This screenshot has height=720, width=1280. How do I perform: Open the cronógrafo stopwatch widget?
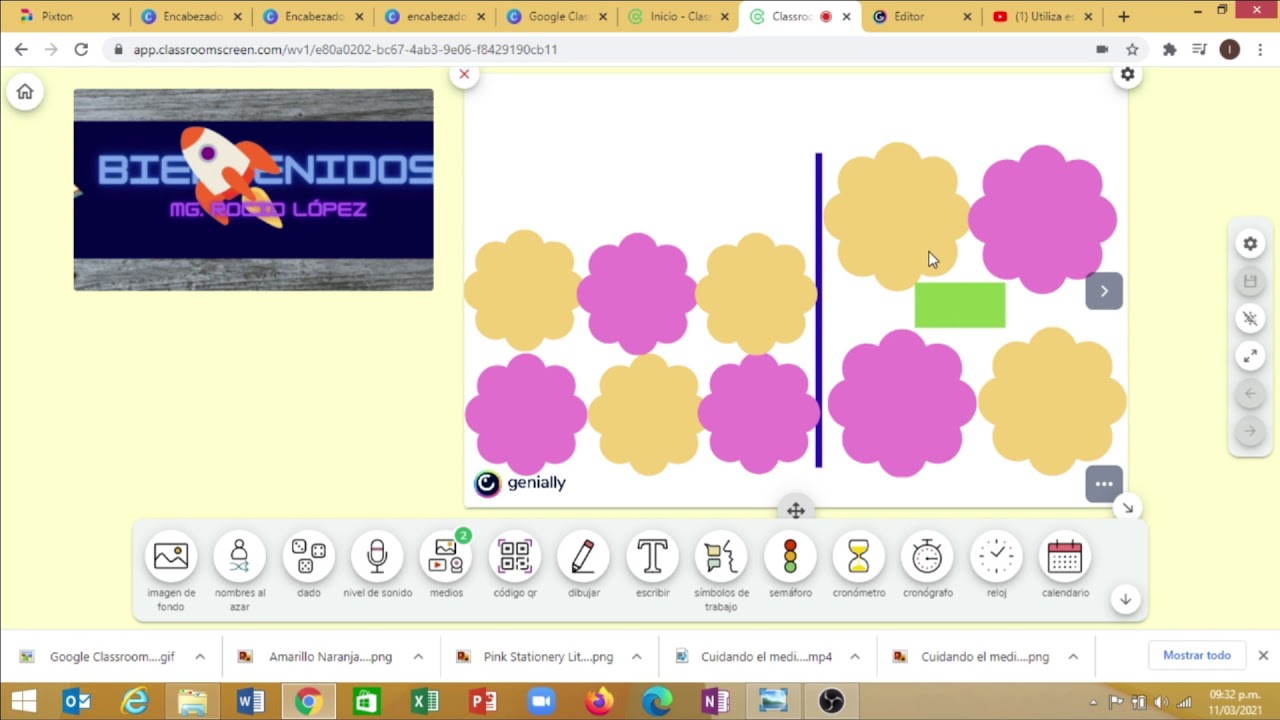click(927, 556)
